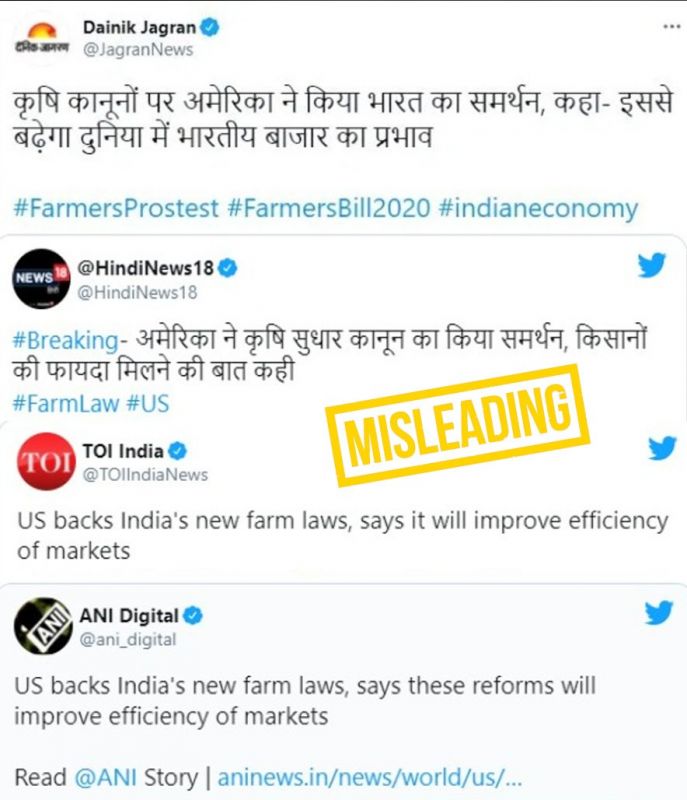The height and width of the screenshot is (800, 687).
Task: Click the TOI India red logo
Action: click(x=46, y=461)
